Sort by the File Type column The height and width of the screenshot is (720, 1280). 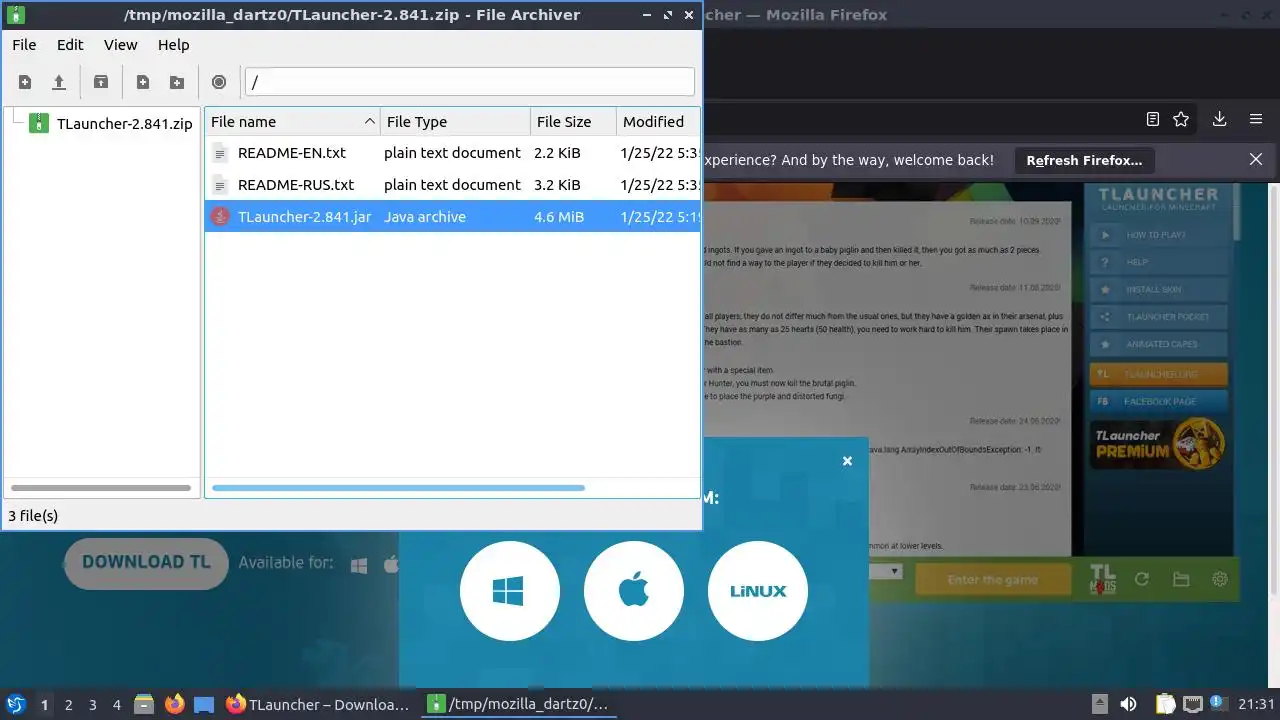pos(455,122)
